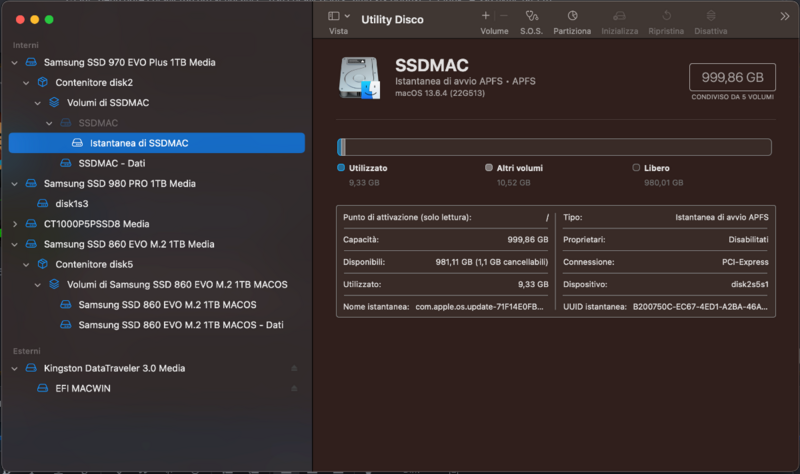Click Nome istantanea value com.apple.os.update

(479, 307)
